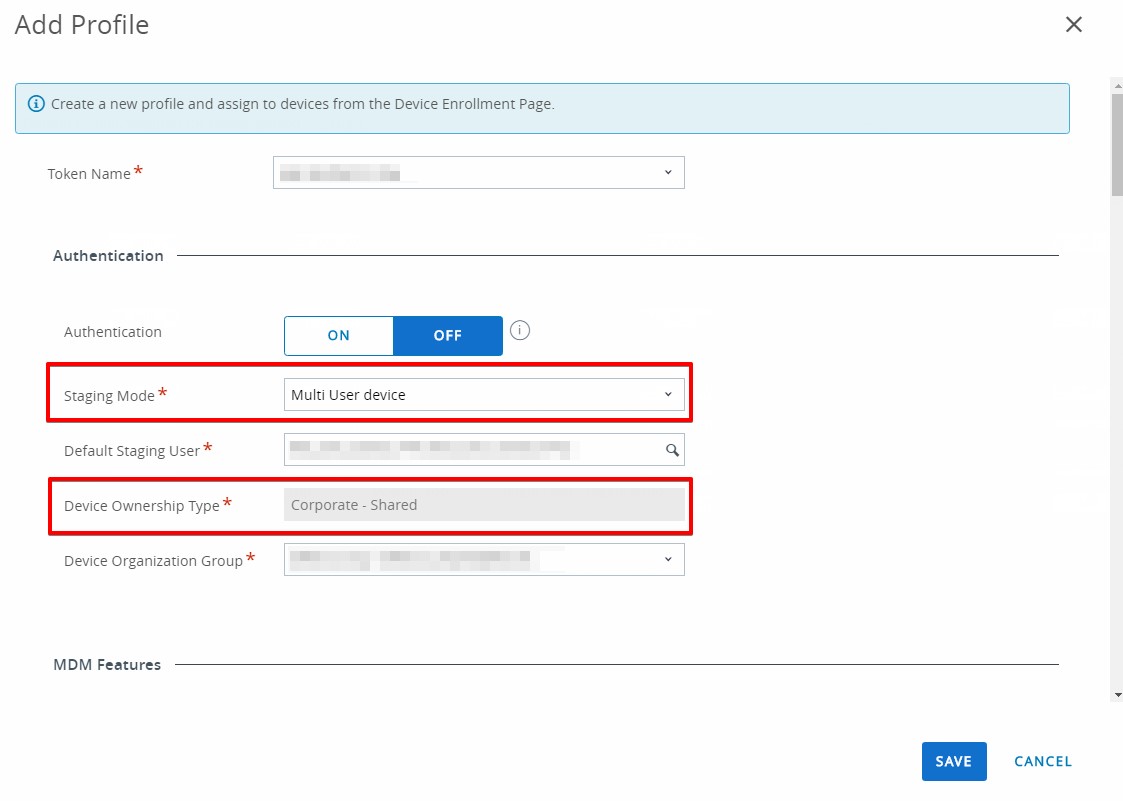The height and width of the screenshot is (801, 1123).
Task: Click the Corporate - Shared ownership field
Action: 484,505
